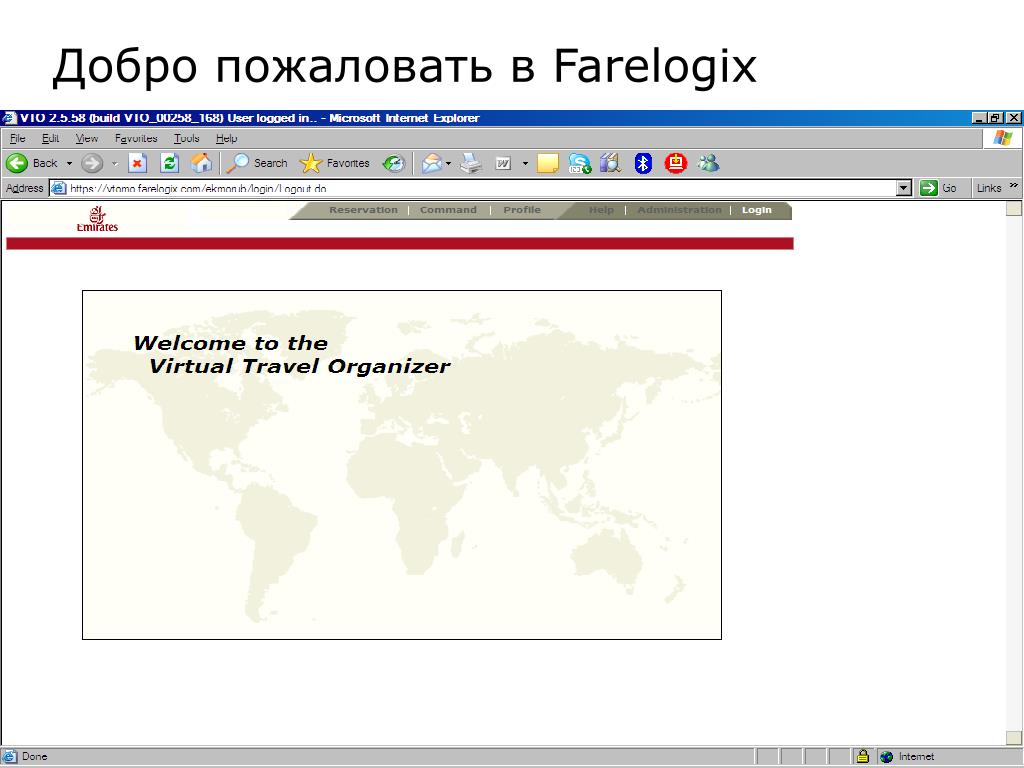
Task: Click the yellow sticky note icon
Action: pos(548,163)
